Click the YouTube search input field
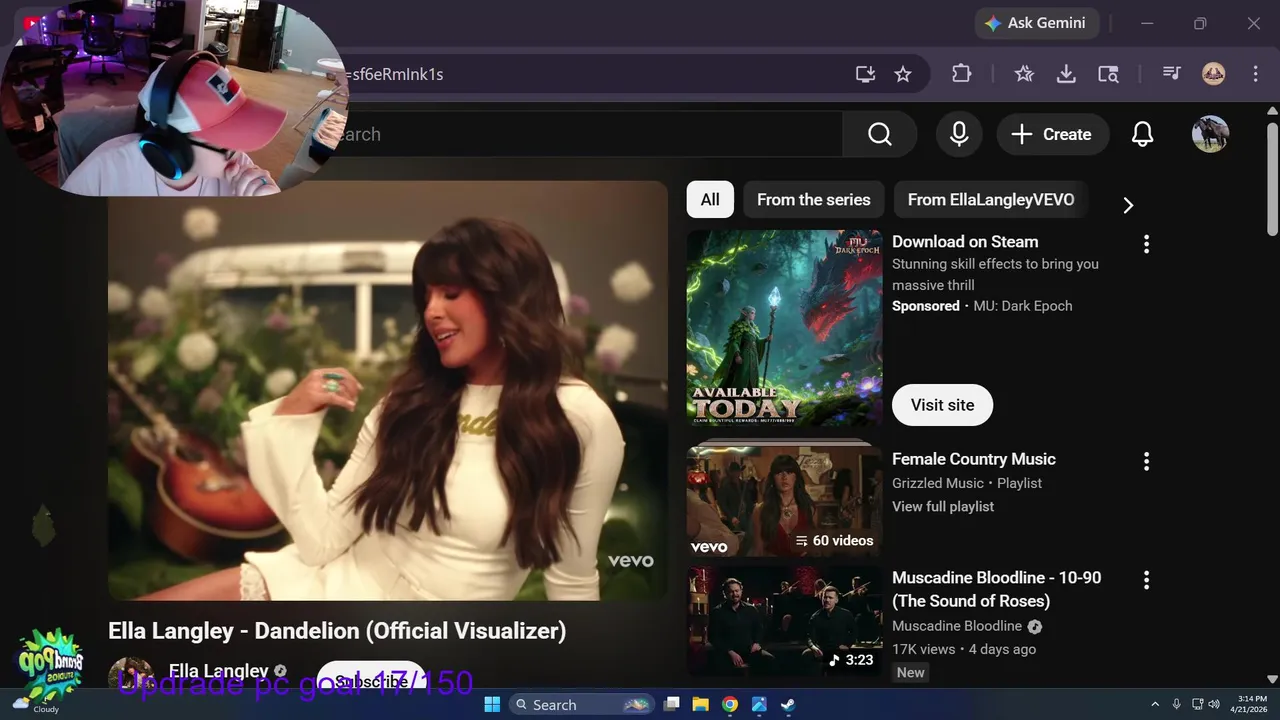This screenshot has height=720, width=1280. click(590, 134)
